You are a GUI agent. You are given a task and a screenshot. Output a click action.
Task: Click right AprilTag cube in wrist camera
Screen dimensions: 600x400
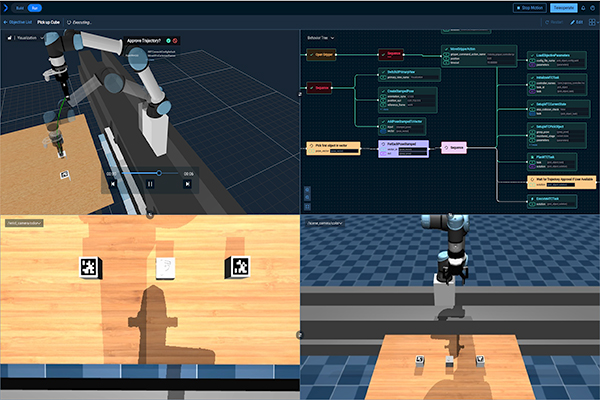click(x=238, y=266)
